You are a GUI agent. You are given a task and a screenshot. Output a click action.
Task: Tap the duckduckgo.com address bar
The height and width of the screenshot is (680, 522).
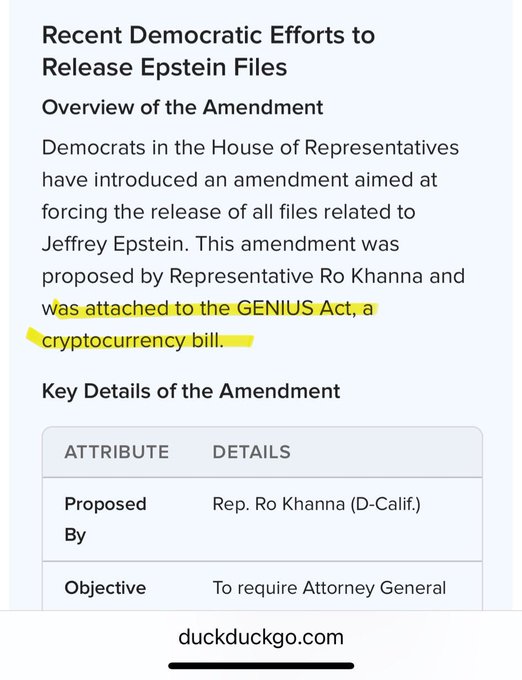[261, 637]
